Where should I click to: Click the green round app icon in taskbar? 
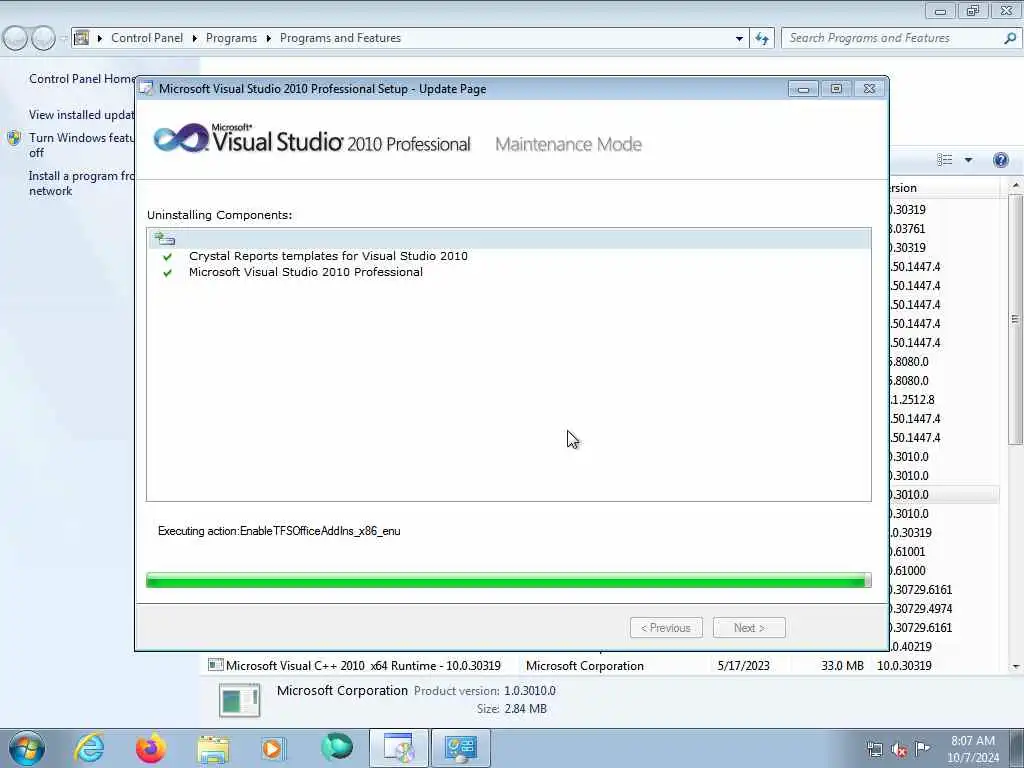[x=337, y=748]
